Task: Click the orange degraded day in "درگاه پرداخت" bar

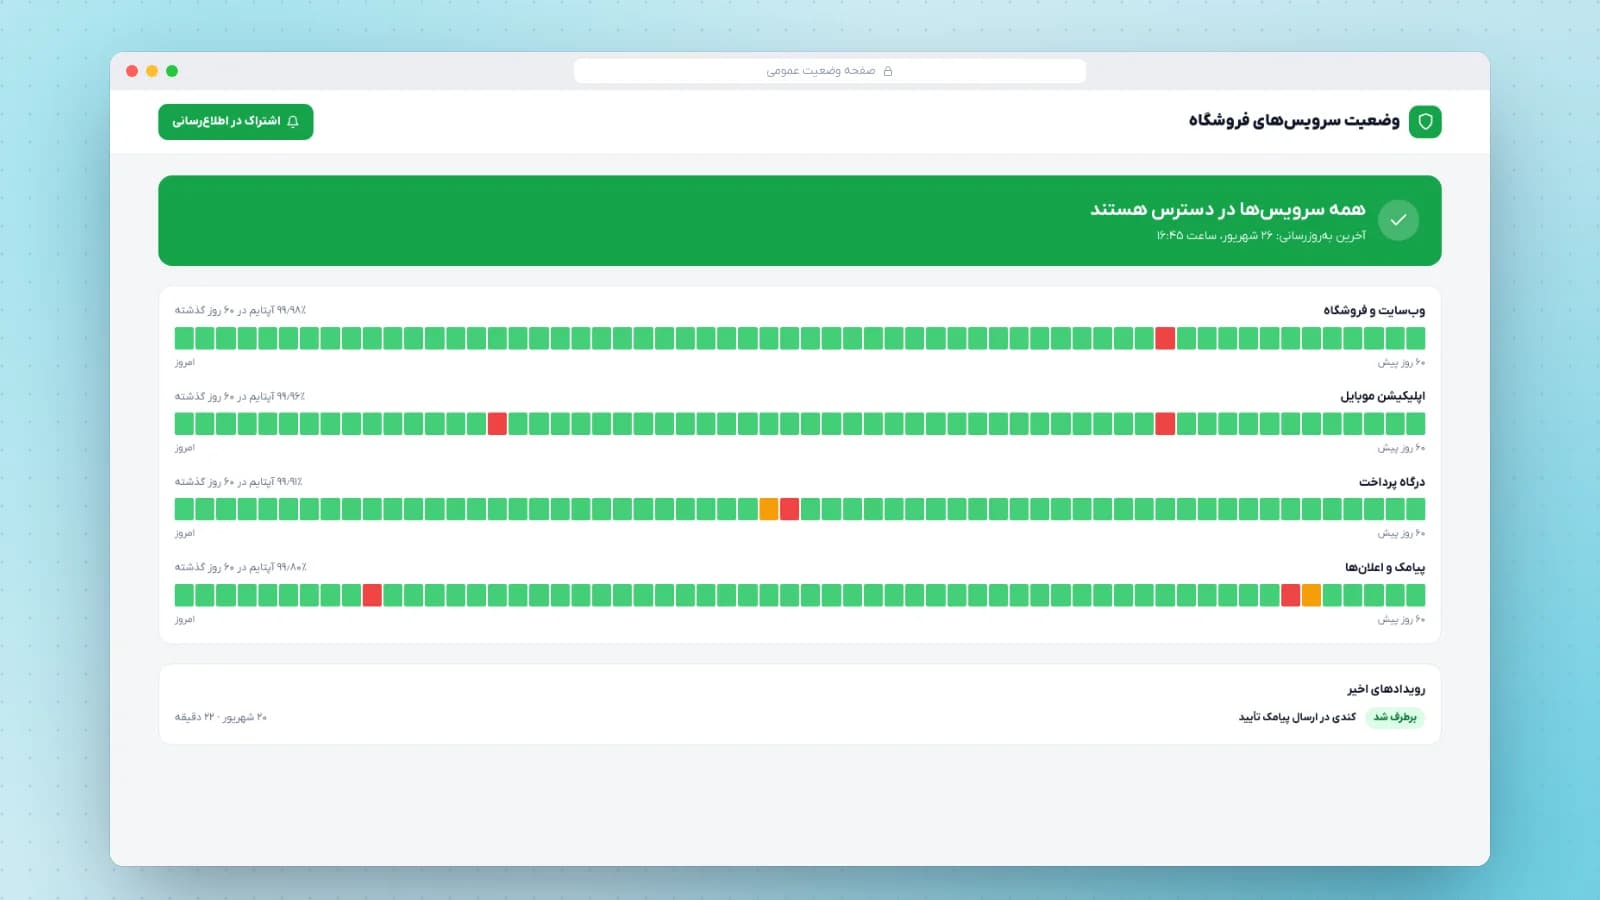Action: (x=769, y=509)
